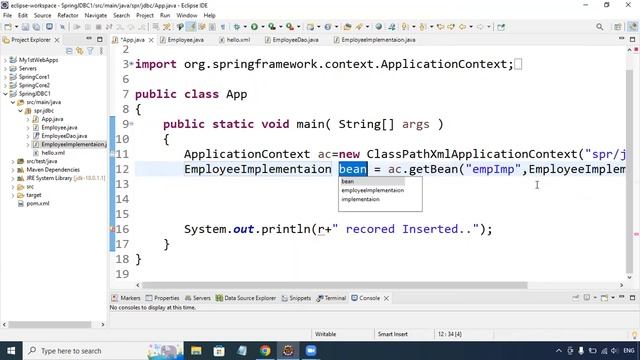Viewport: 640px width, 360px height.
Task: Open the Navigate menu
Action: pos(96,16)
